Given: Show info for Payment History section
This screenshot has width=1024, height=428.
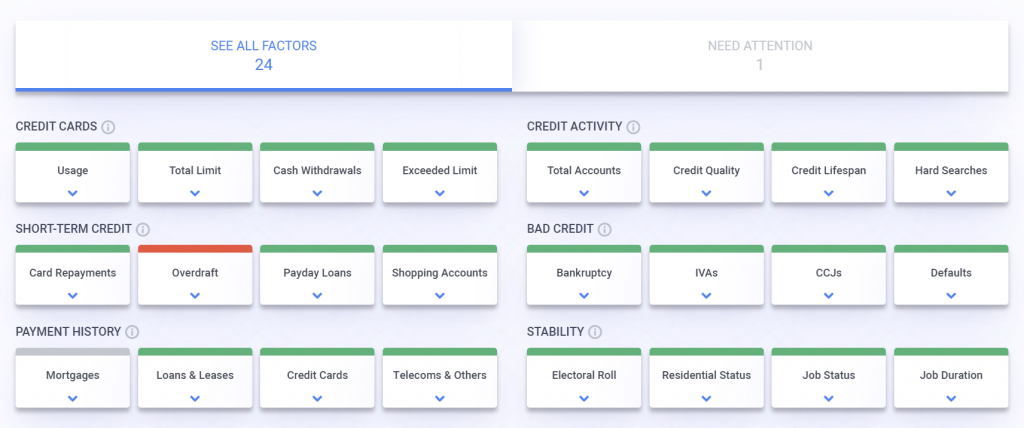Looking at the screenshot, I should coord(132,332).
